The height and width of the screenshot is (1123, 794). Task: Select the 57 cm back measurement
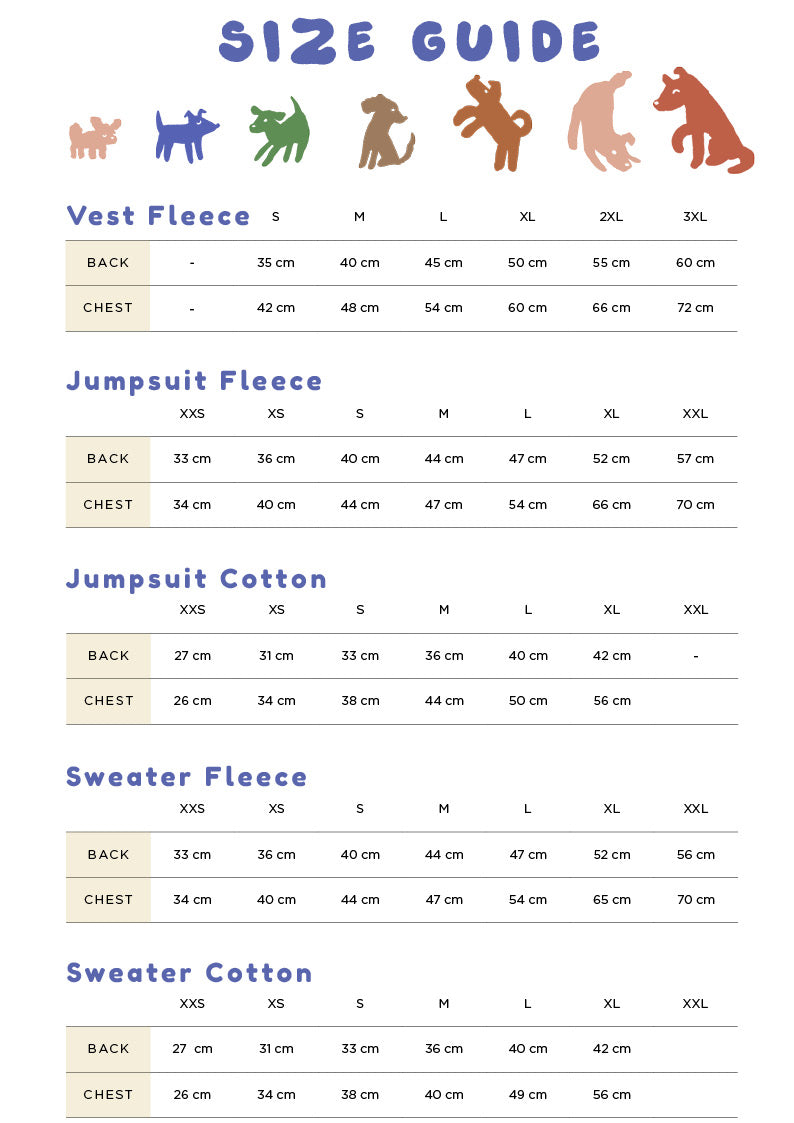tap(695, 459)
